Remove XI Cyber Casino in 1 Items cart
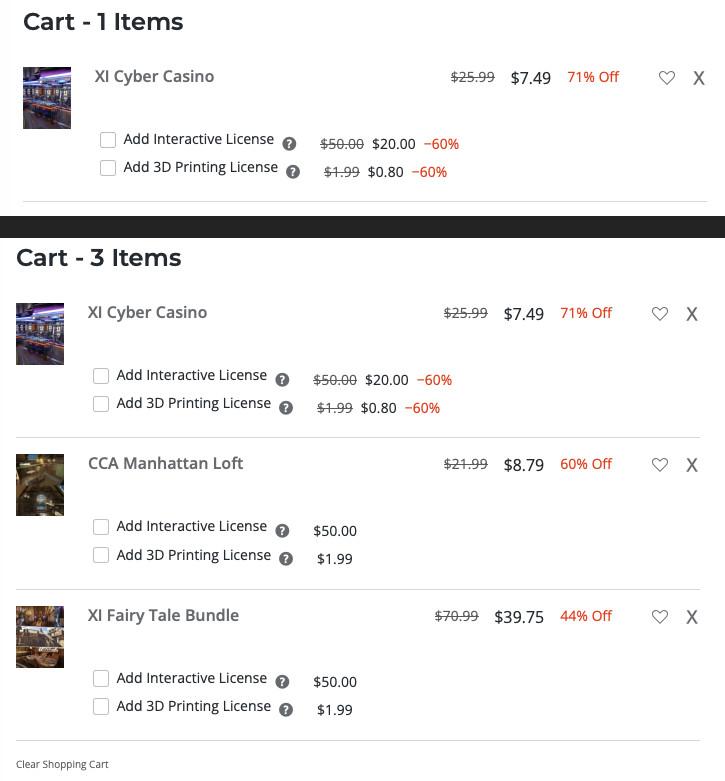725x781 pixels. [x=699, y=78]
